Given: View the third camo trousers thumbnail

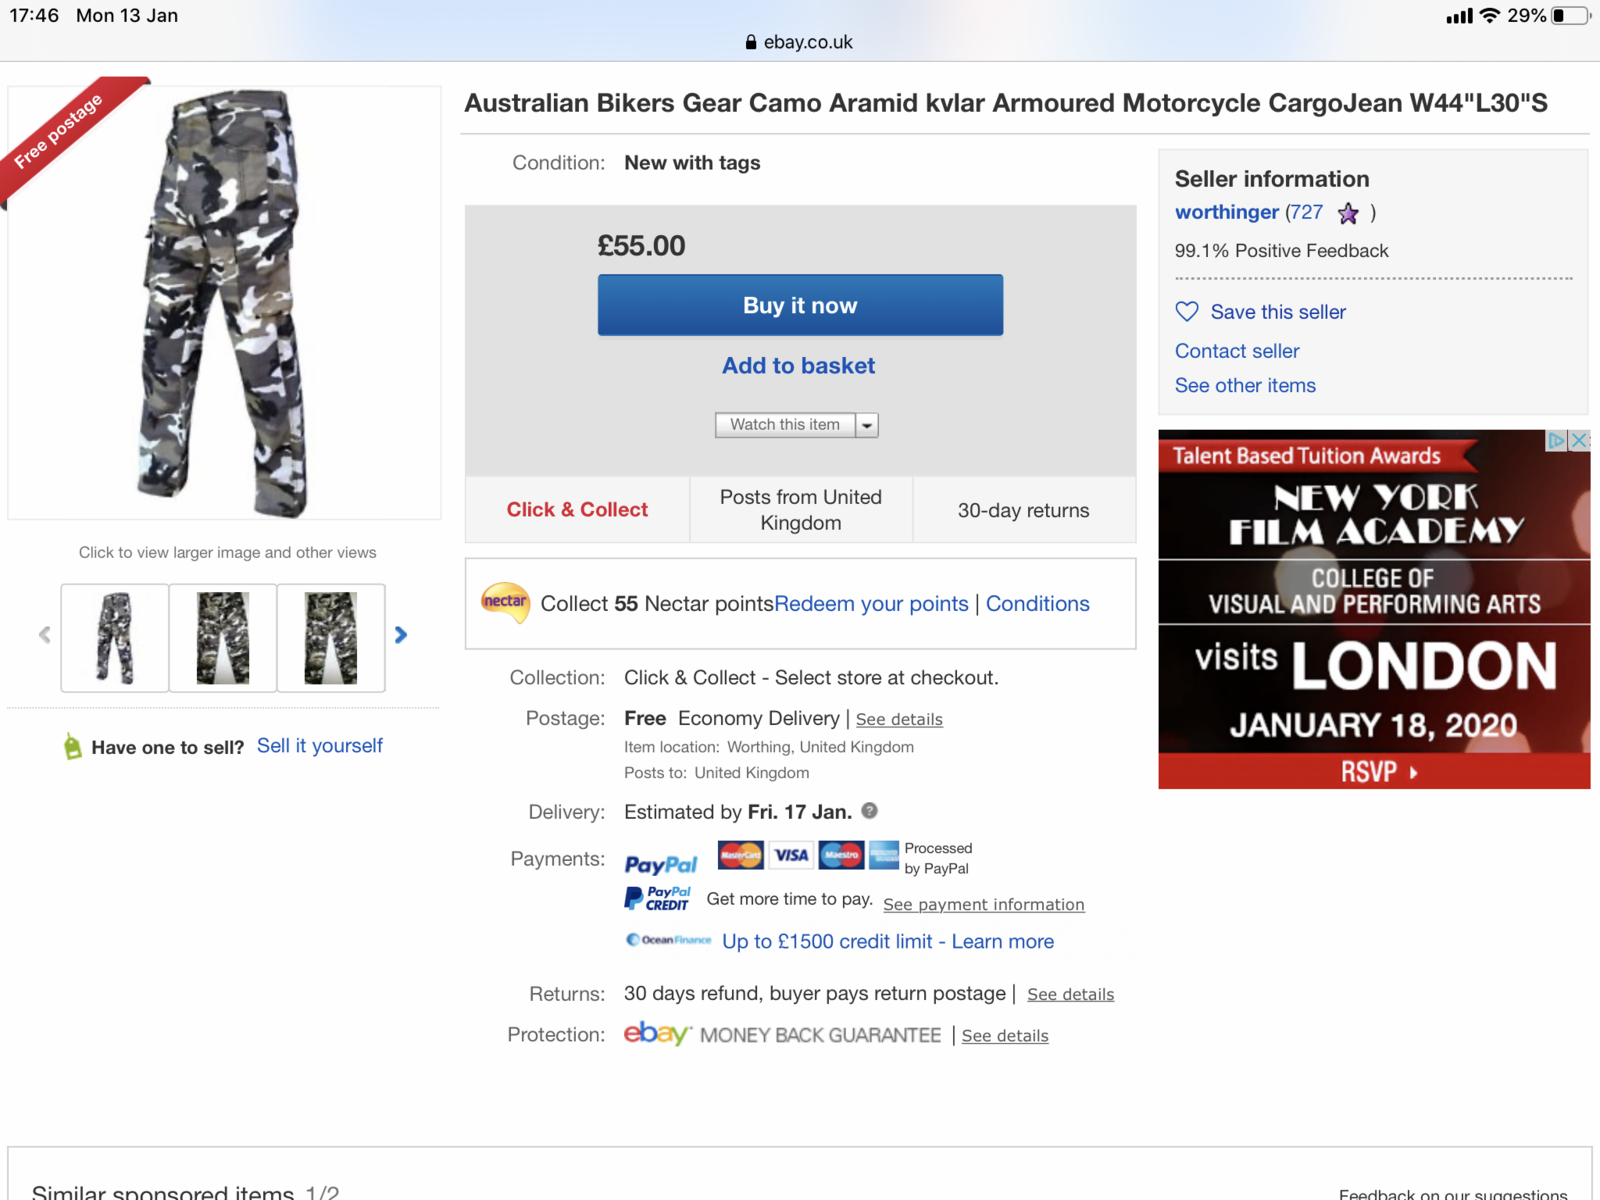Looking at the screenshot, I should pos(331,638).
